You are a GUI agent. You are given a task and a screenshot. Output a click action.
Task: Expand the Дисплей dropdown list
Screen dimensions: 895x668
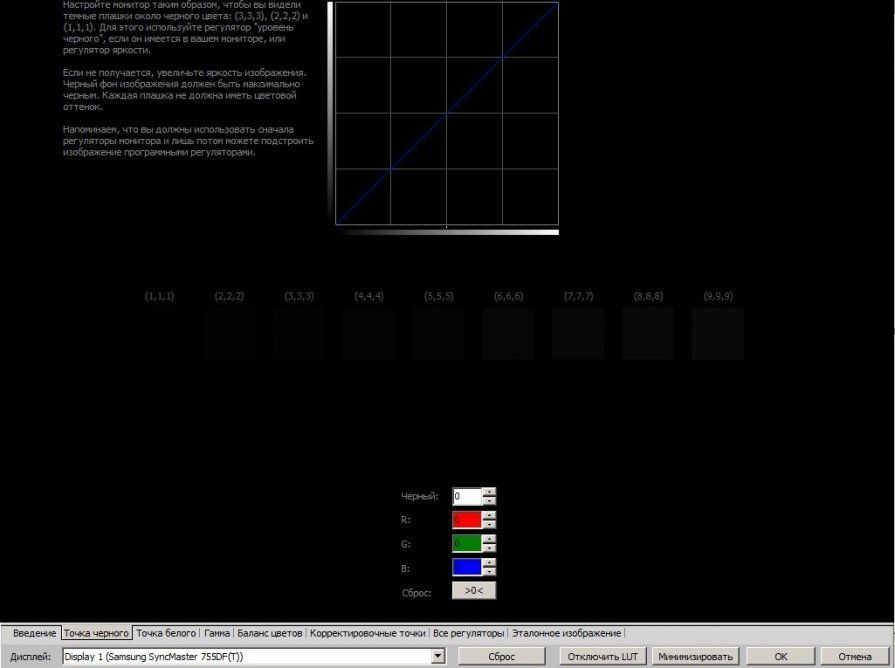coord(438,657)
